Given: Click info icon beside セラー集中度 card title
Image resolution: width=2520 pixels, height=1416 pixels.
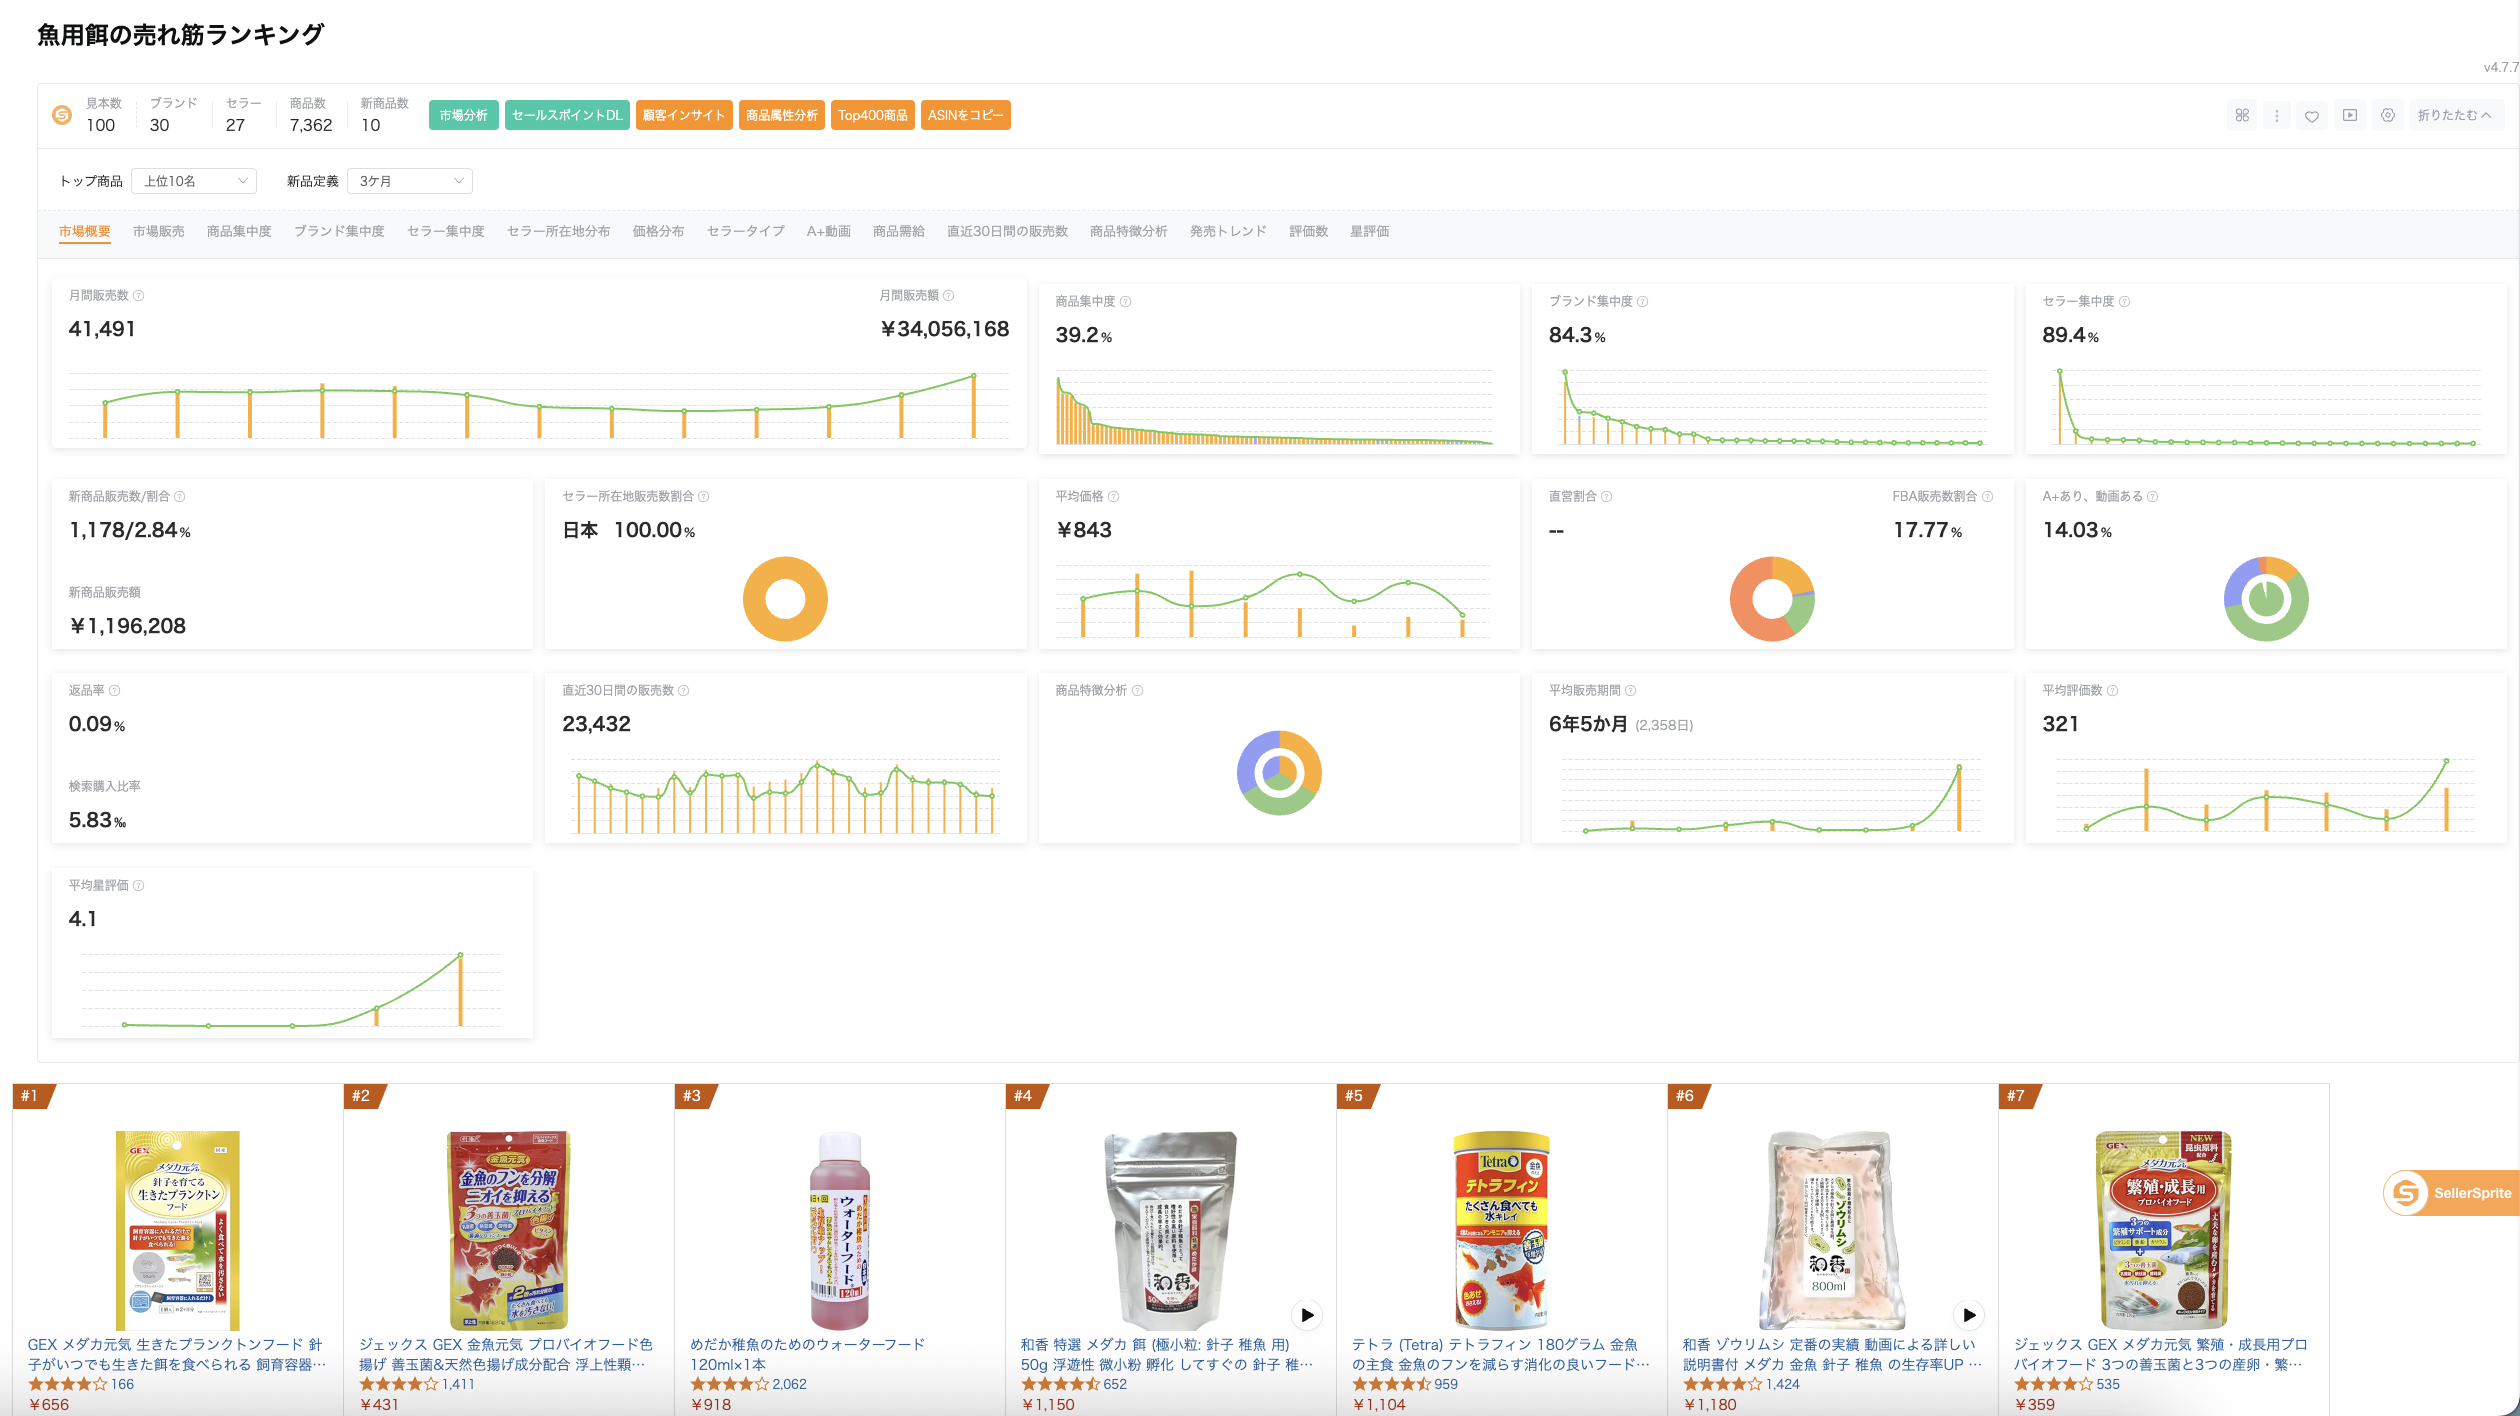Looking at the screenshot, I should (2125, 301).
